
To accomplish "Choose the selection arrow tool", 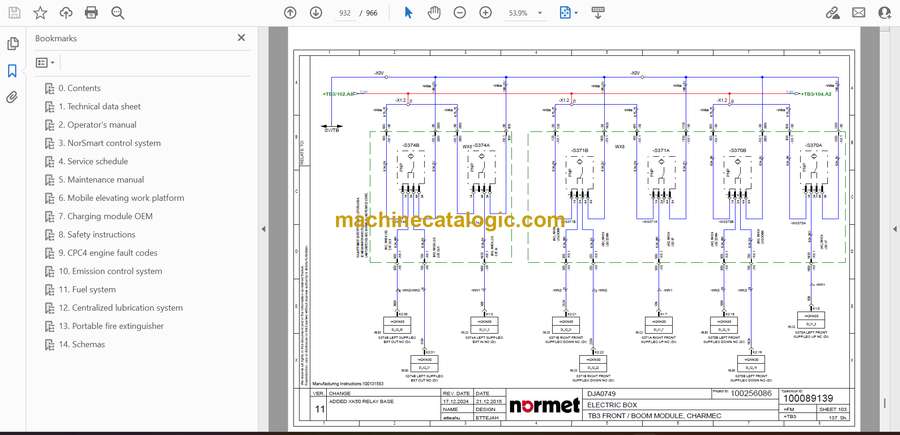I will point(408,13).
